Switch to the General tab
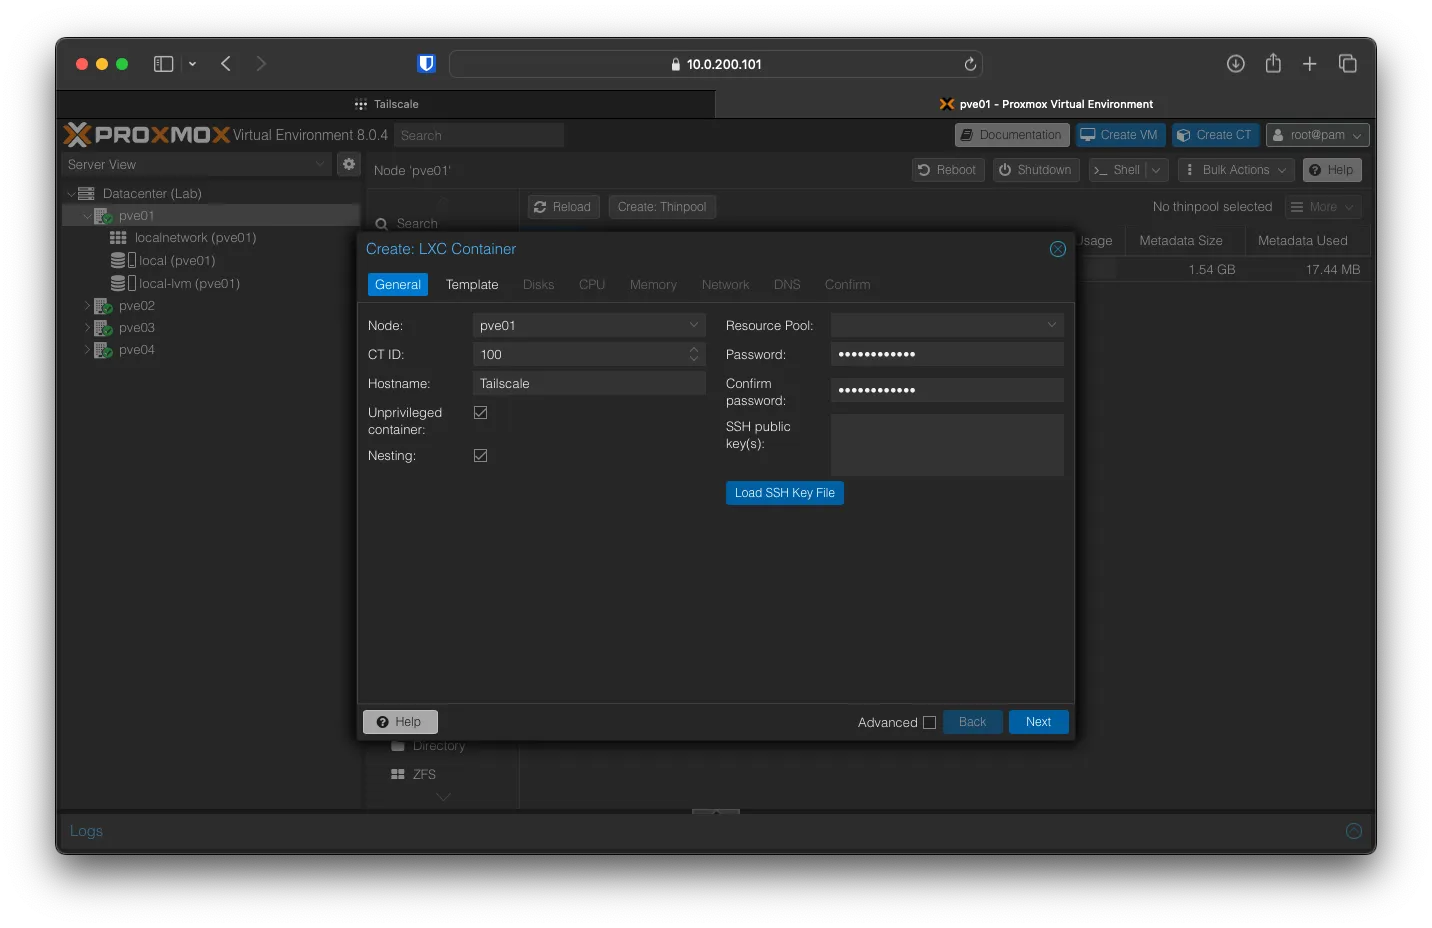Image resolution: width=1432 pixels, height=928 pixels. click(x=398, y=285)
